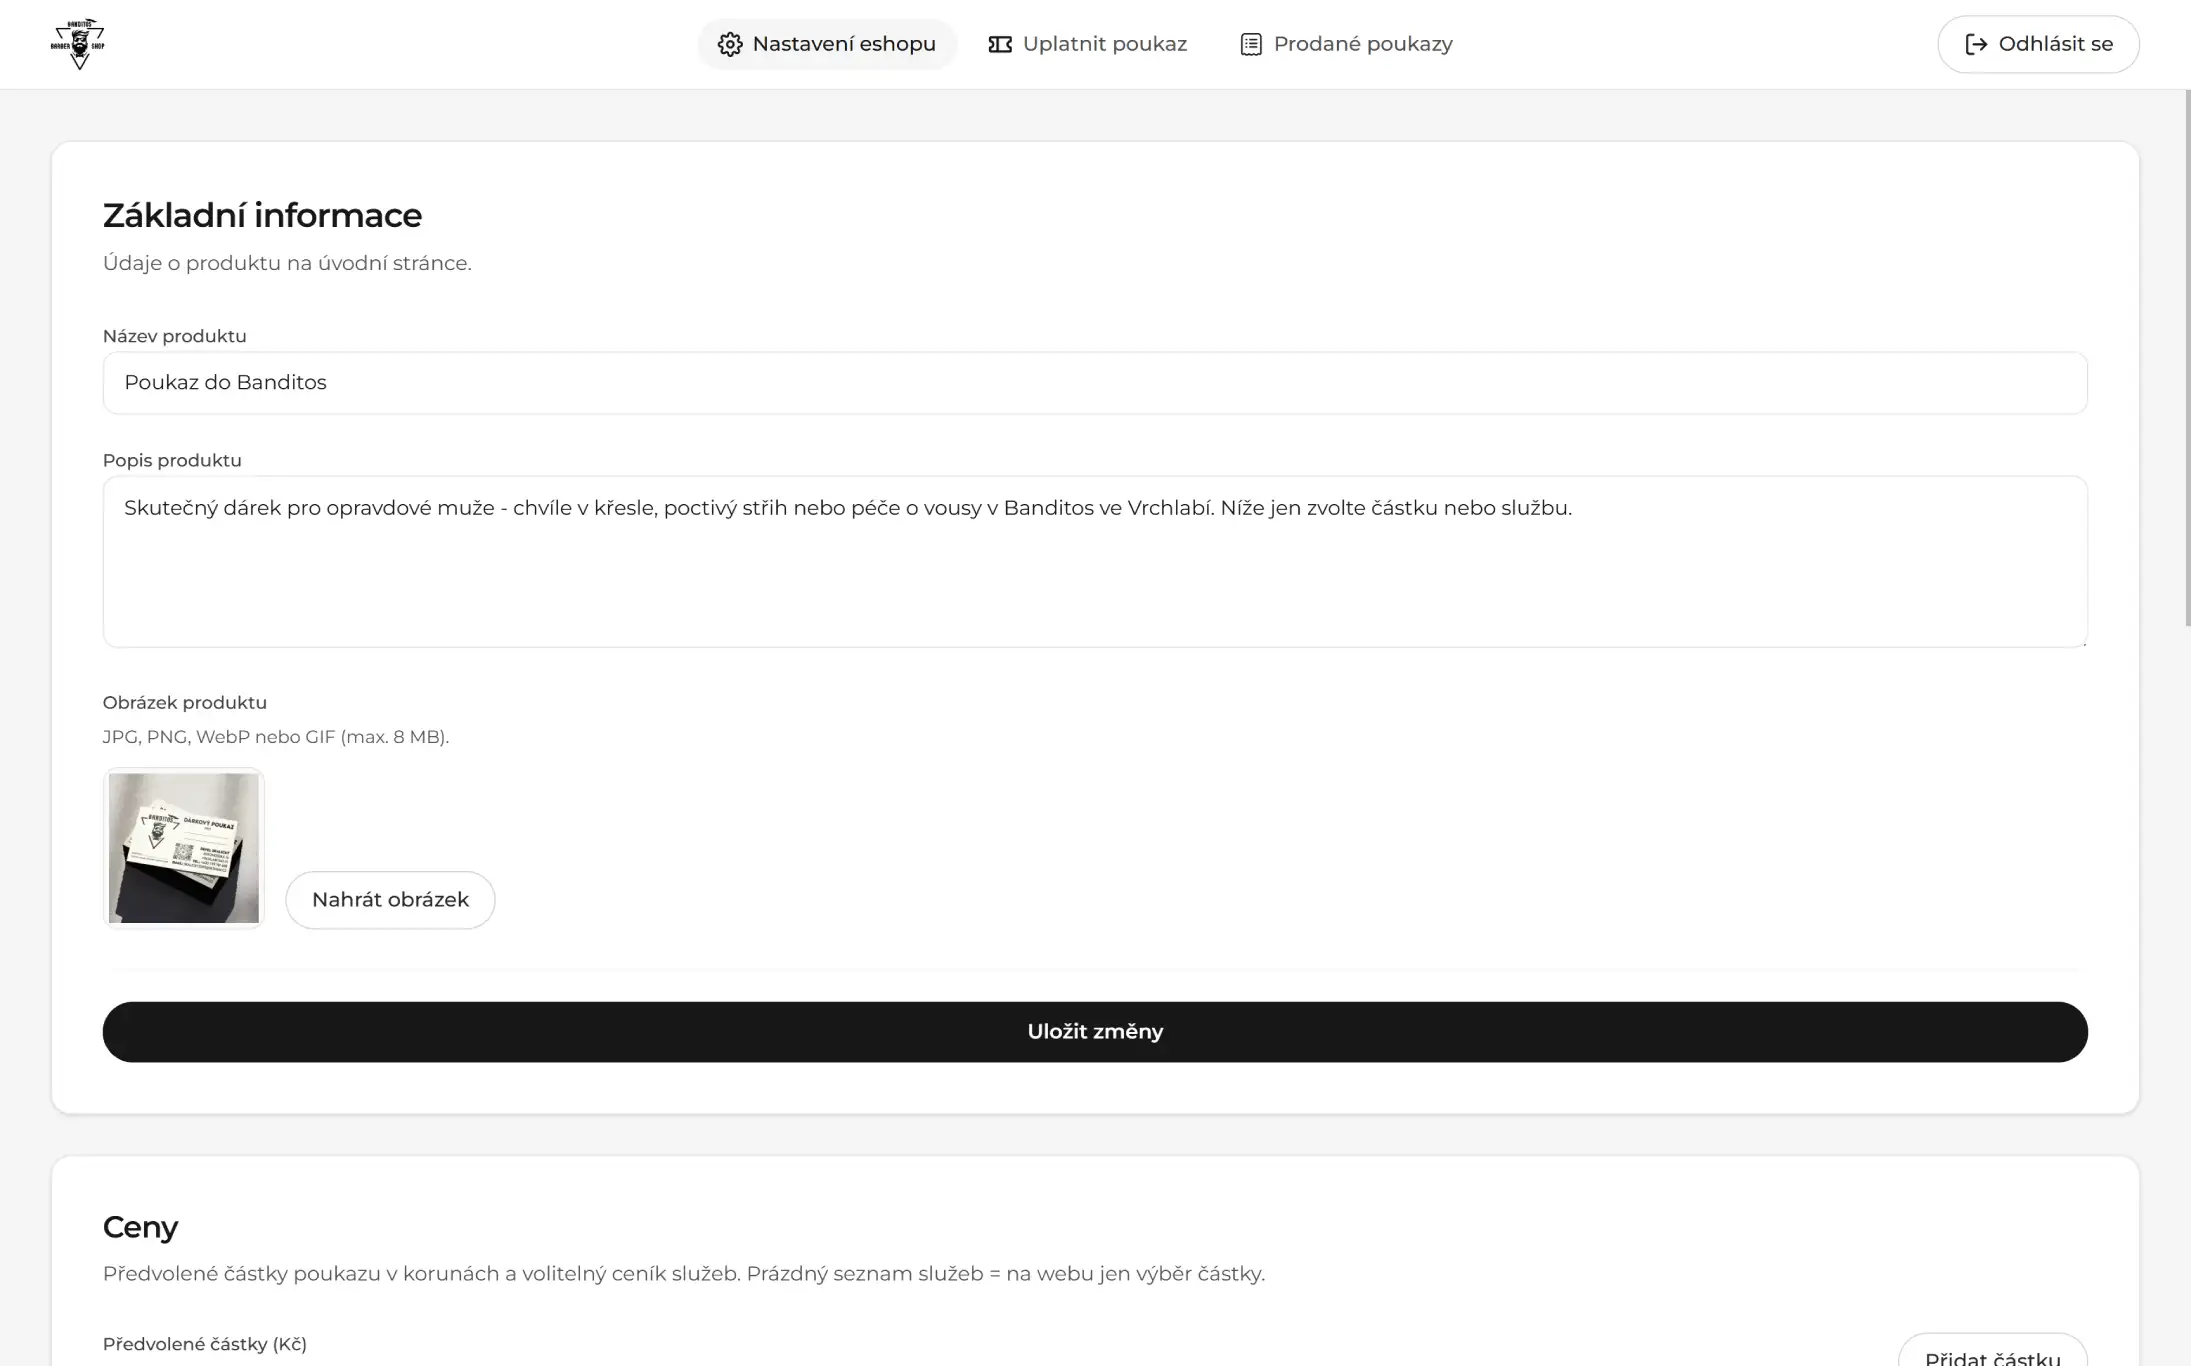Select the product image thumbnail

click(x=184, y=848)
